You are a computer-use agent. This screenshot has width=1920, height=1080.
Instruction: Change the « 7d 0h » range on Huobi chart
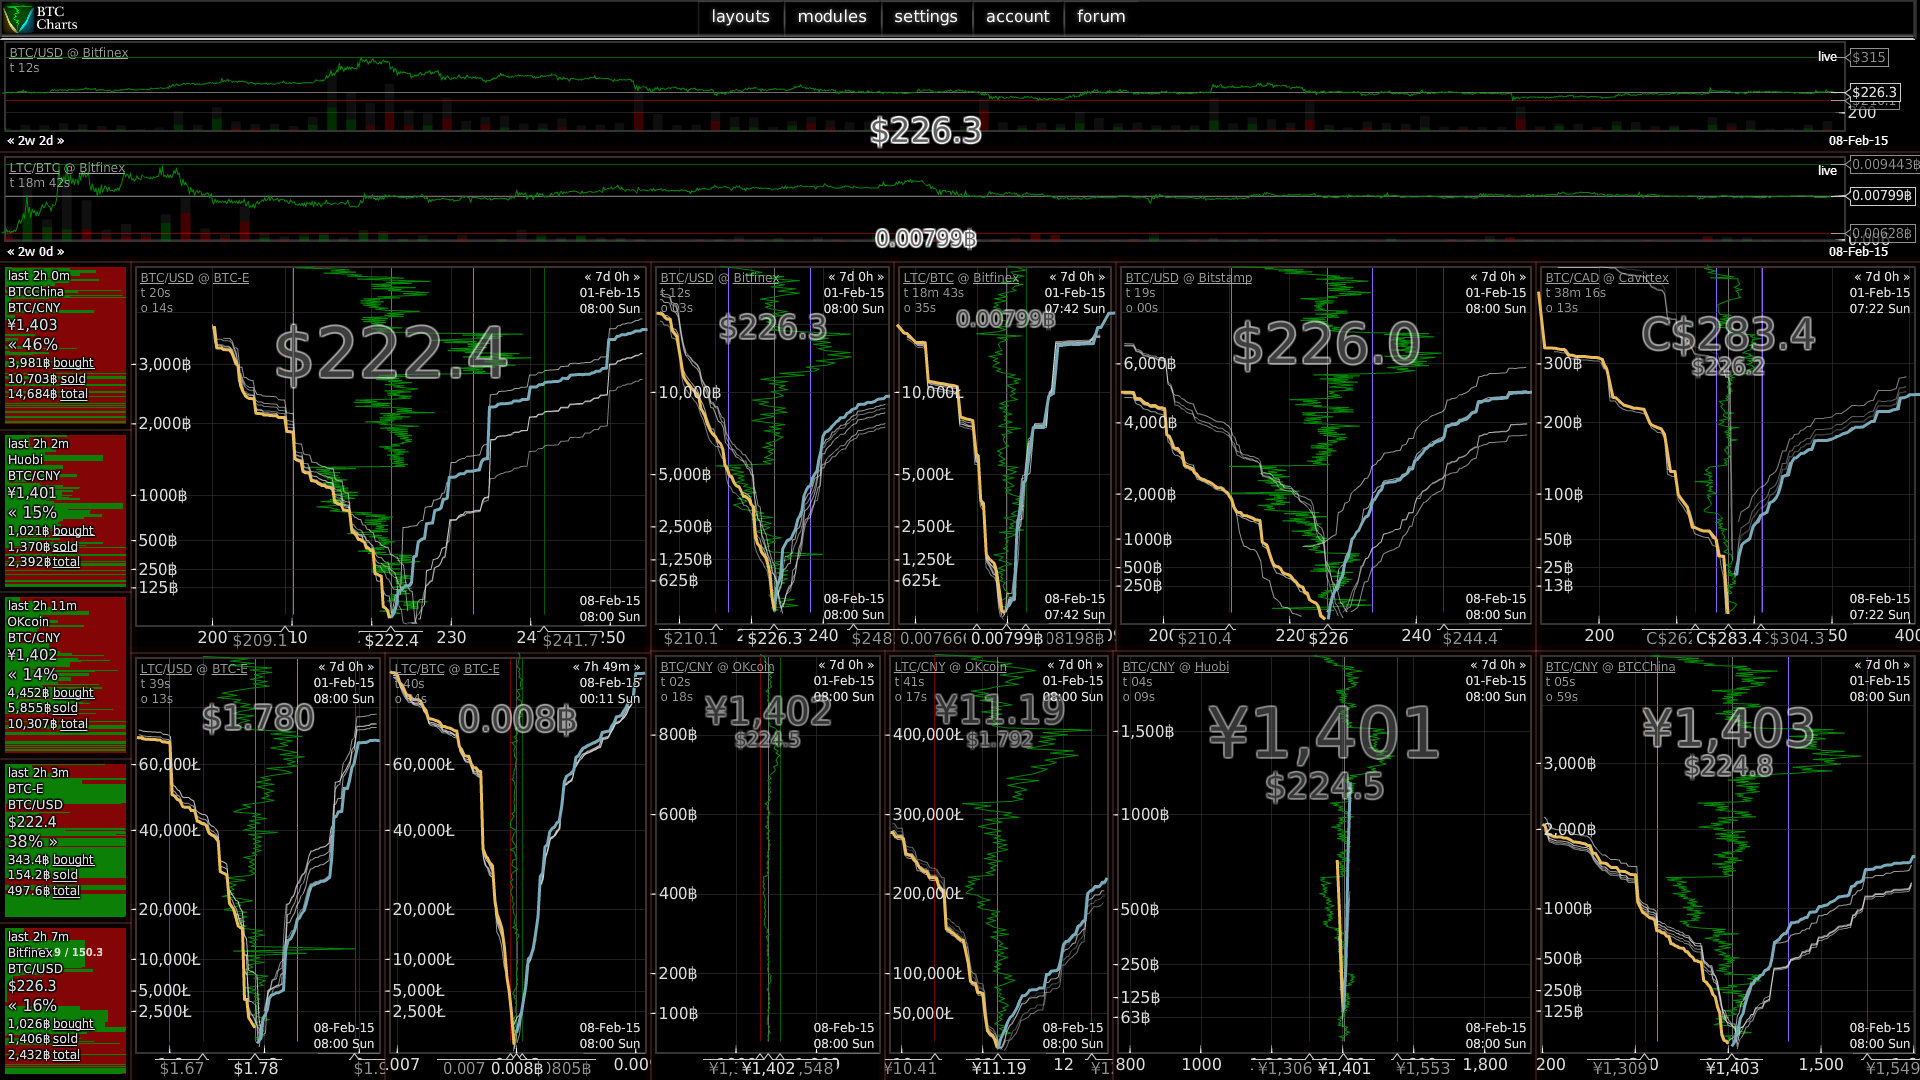pos(1498,665)
